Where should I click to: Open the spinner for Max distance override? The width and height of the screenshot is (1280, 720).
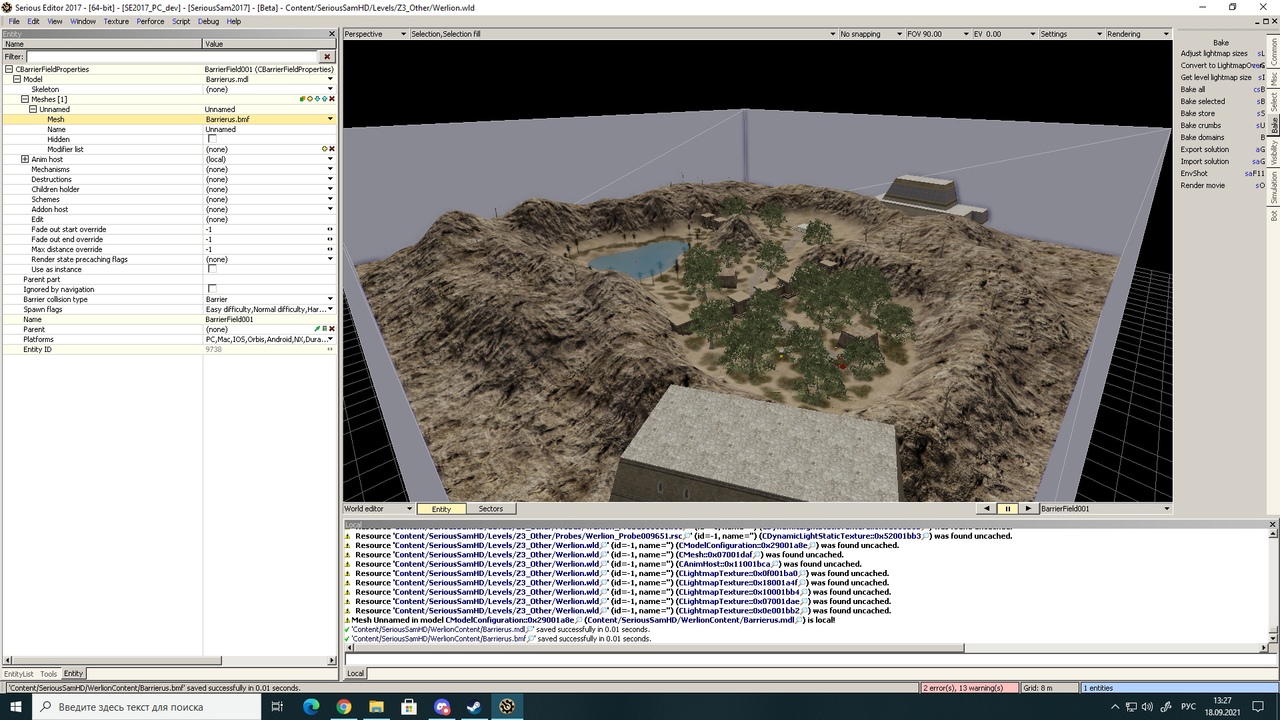tap(330, 249)
